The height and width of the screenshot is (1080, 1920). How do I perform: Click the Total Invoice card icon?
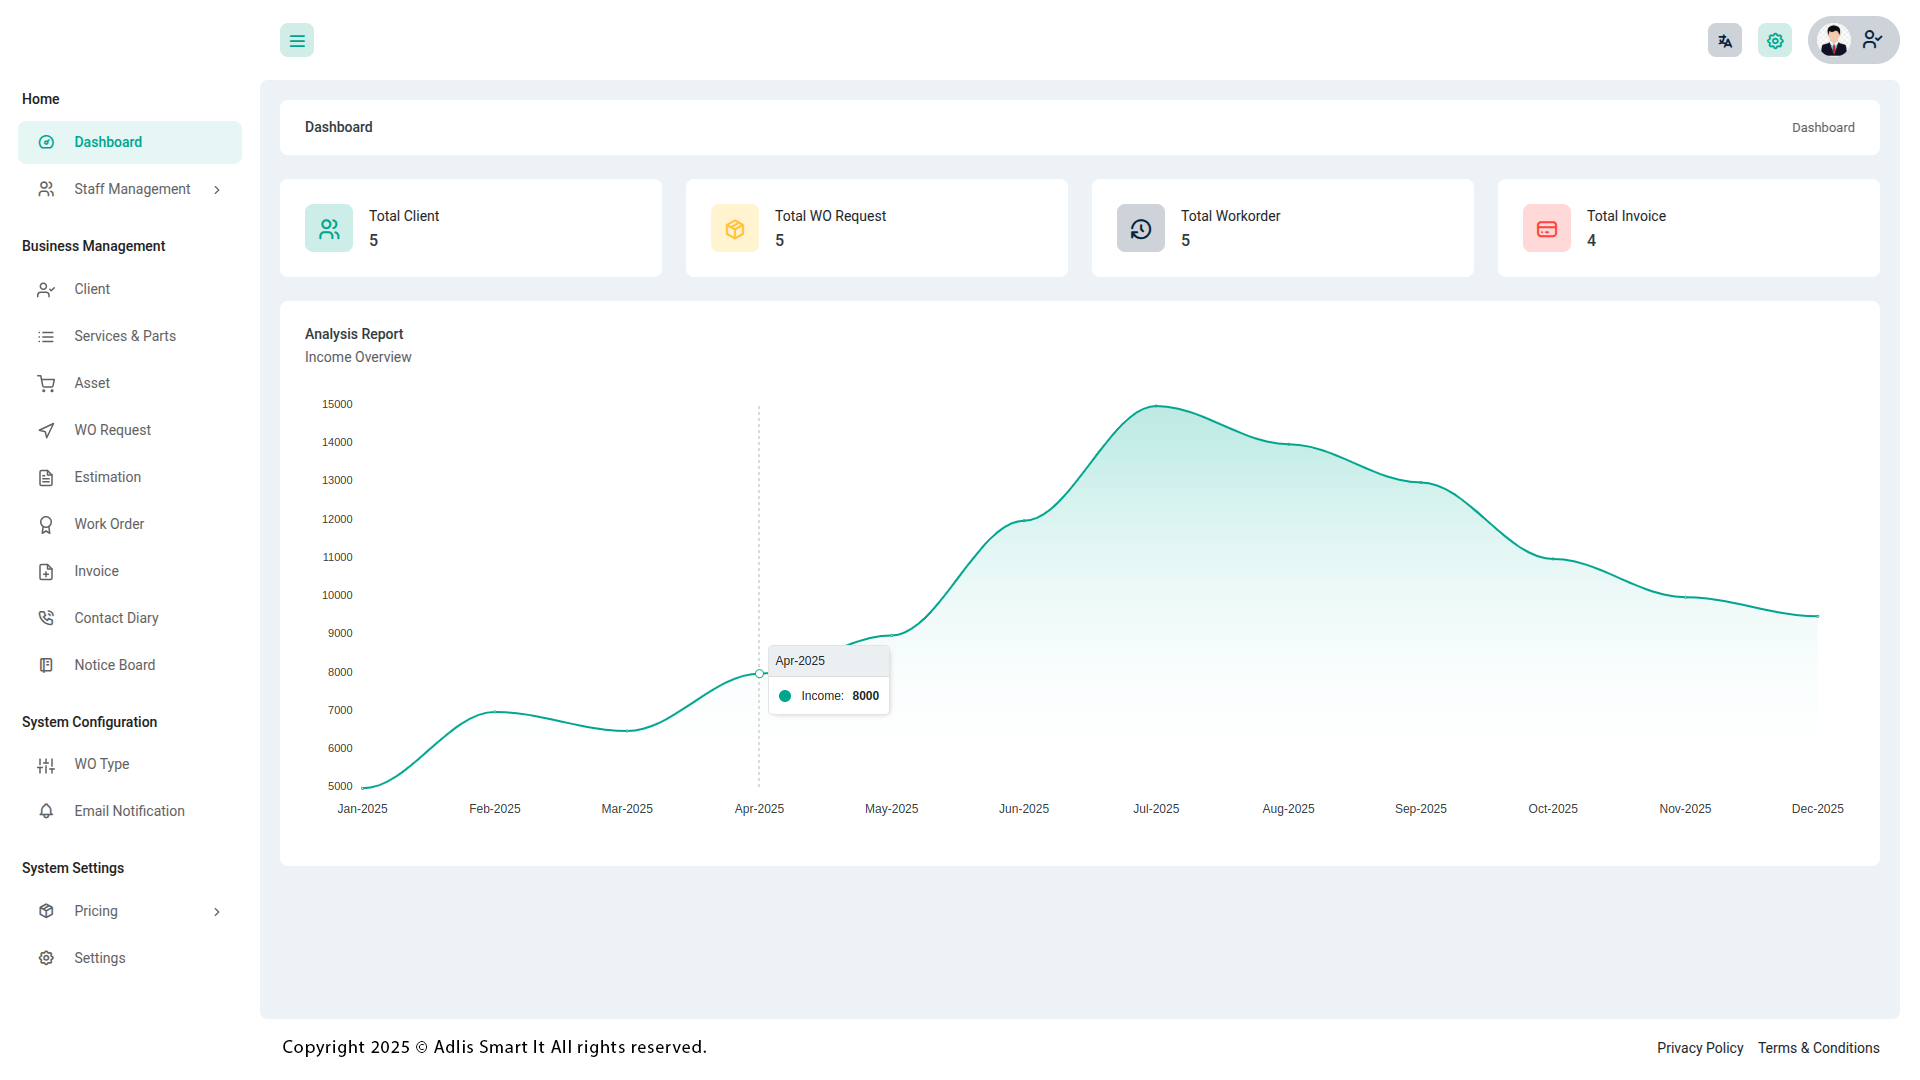1547,229
